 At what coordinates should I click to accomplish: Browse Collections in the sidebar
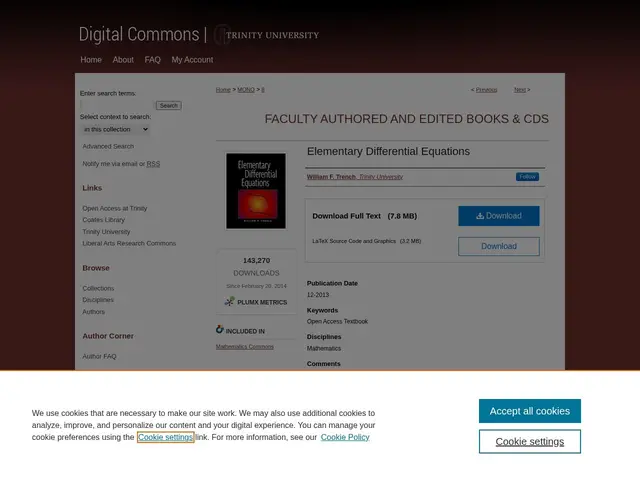(98, 288)
